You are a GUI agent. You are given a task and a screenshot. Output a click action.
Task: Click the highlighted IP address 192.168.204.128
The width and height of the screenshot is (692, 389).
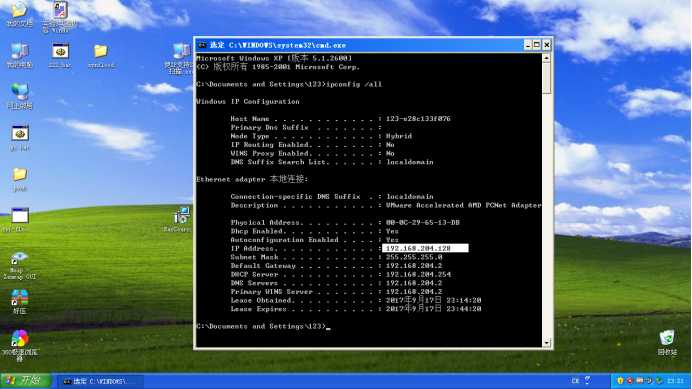[425, 249]
